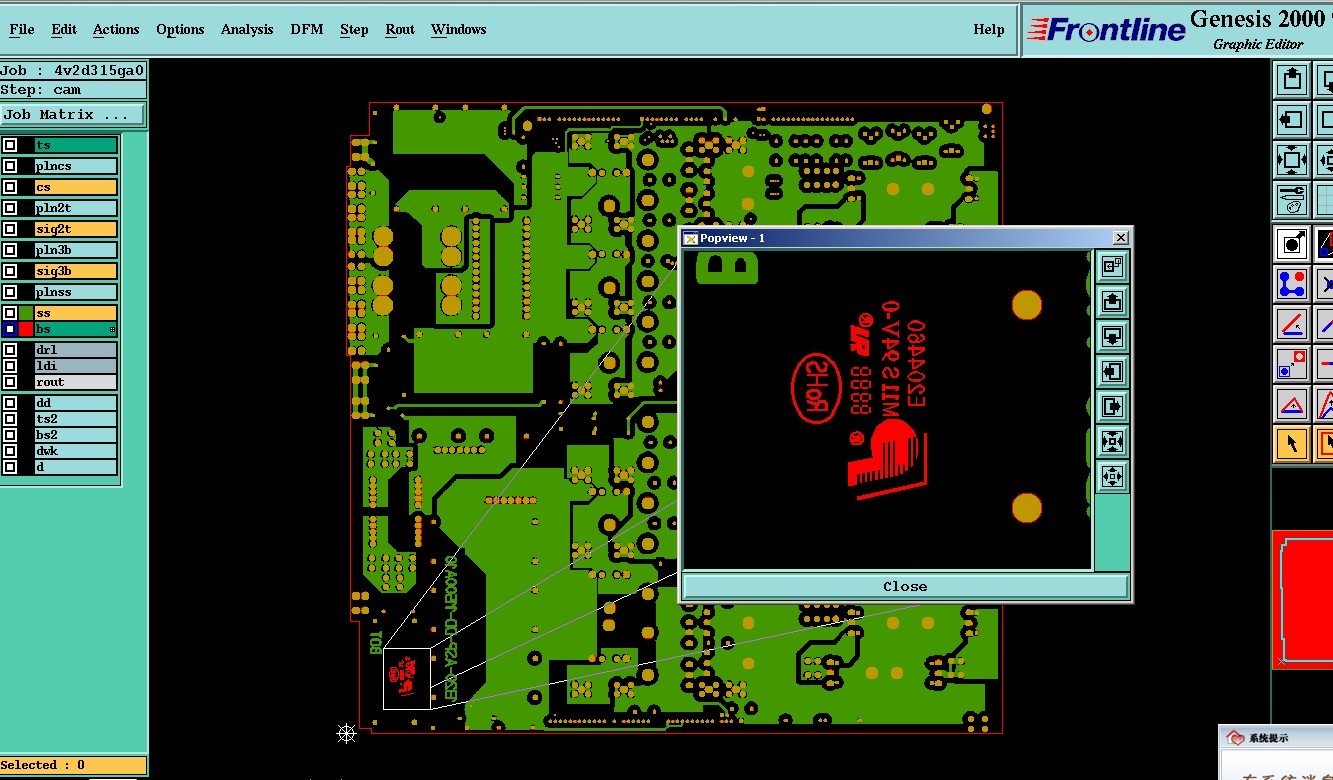
Task: Click Popview zoom in arrows icon
Action: click(1112, 441)
